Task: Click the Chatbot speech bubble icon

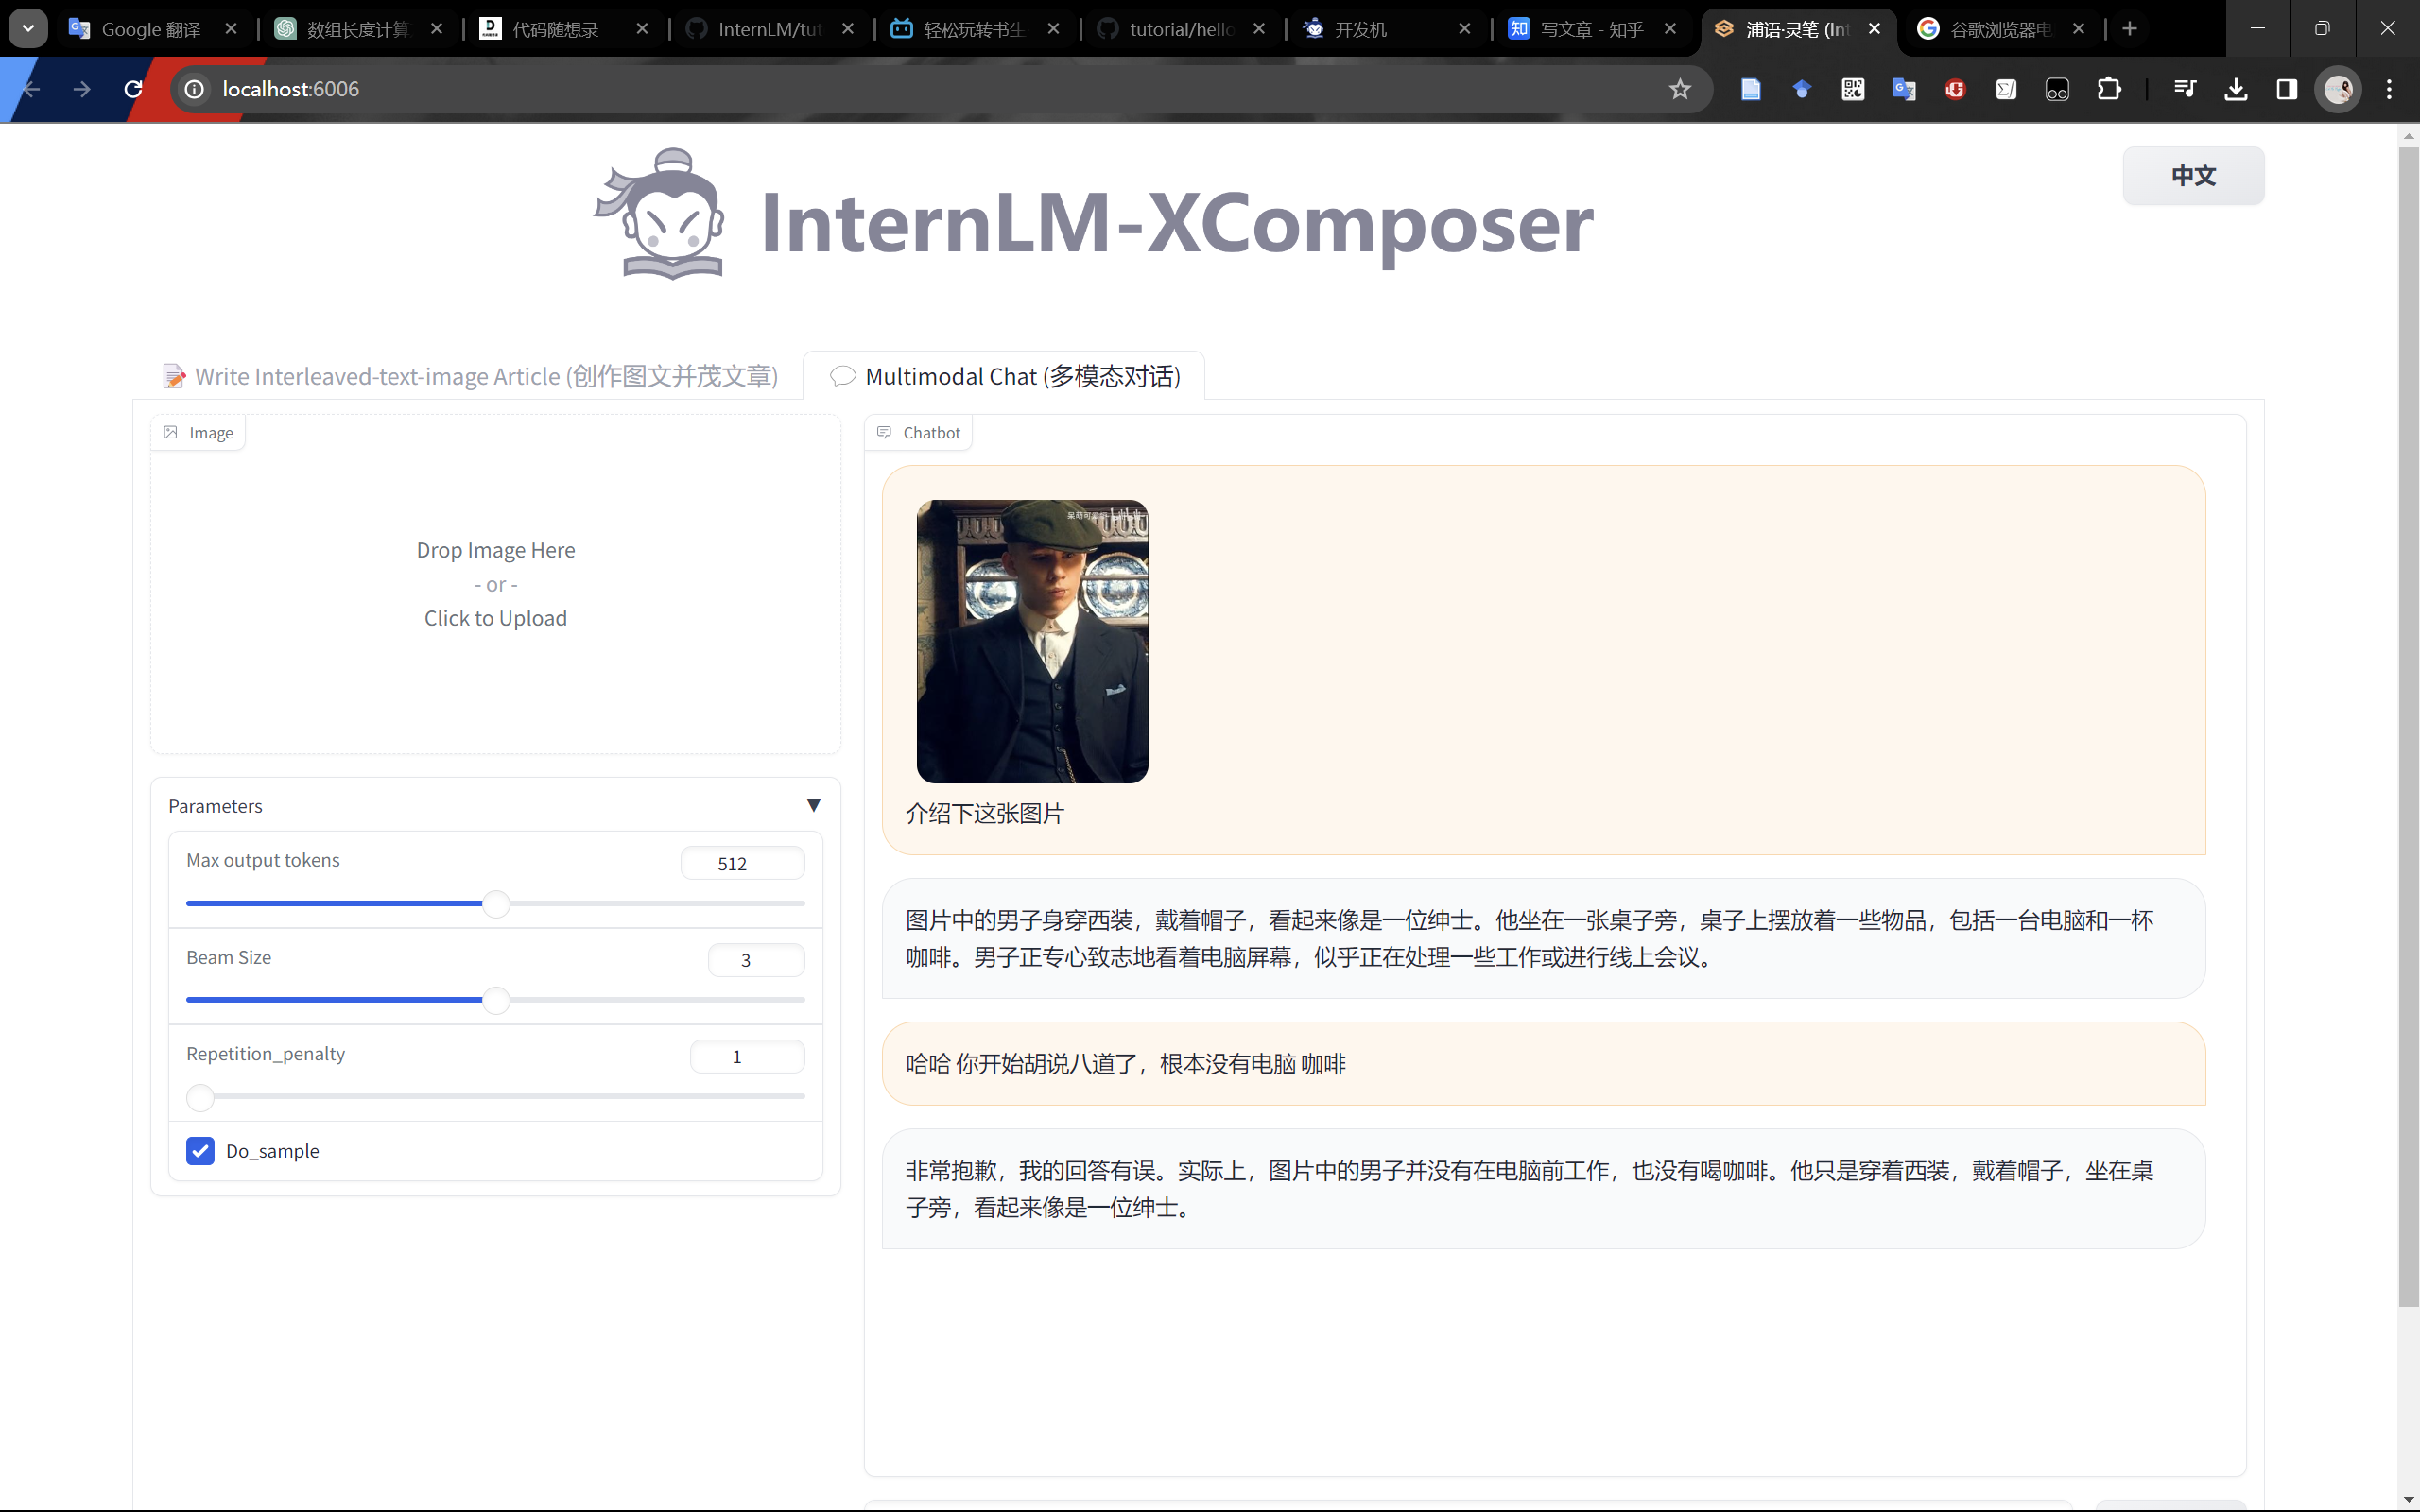Action: pos(884,432)
